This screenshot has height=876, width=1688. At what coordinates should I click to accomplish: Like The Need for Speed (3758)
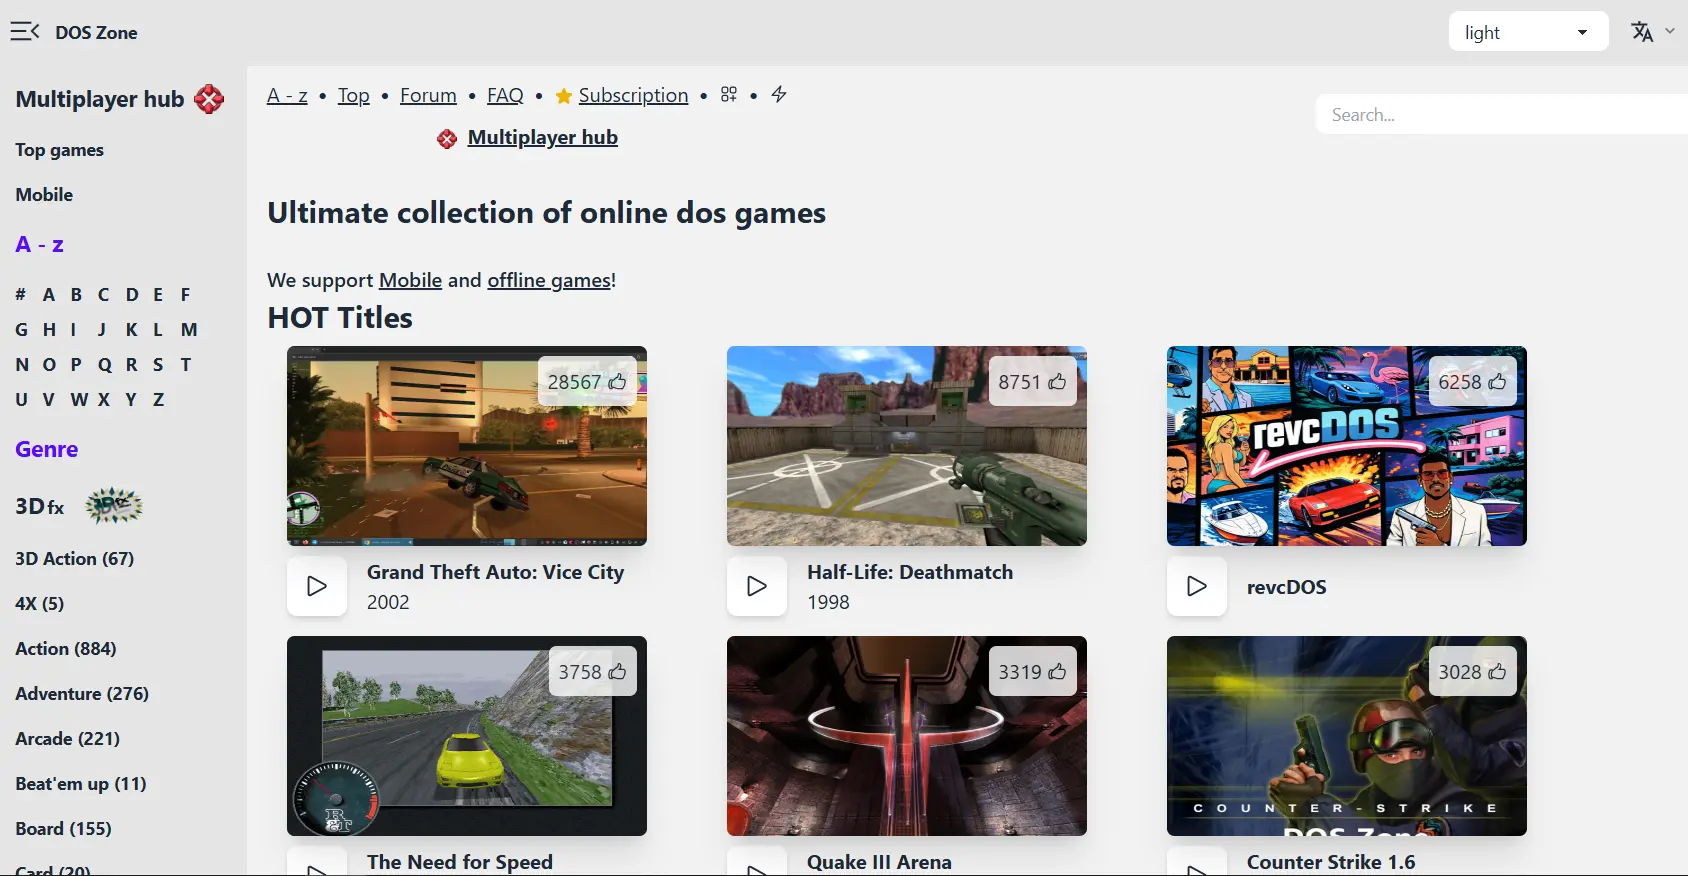click(592, 671)
